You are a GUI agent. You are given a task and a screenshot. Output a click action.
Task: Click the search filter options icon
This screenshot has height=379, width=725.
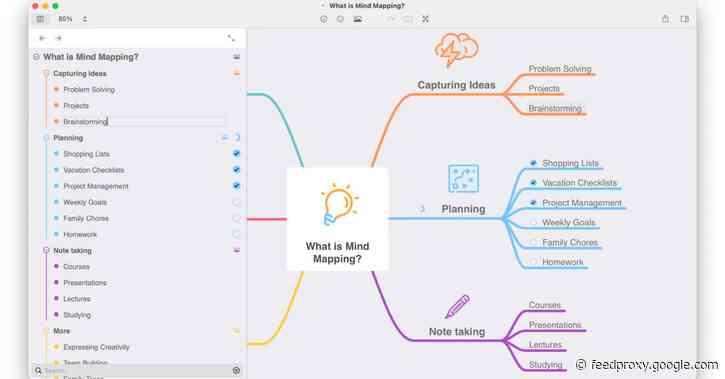[x=236, y=371]
